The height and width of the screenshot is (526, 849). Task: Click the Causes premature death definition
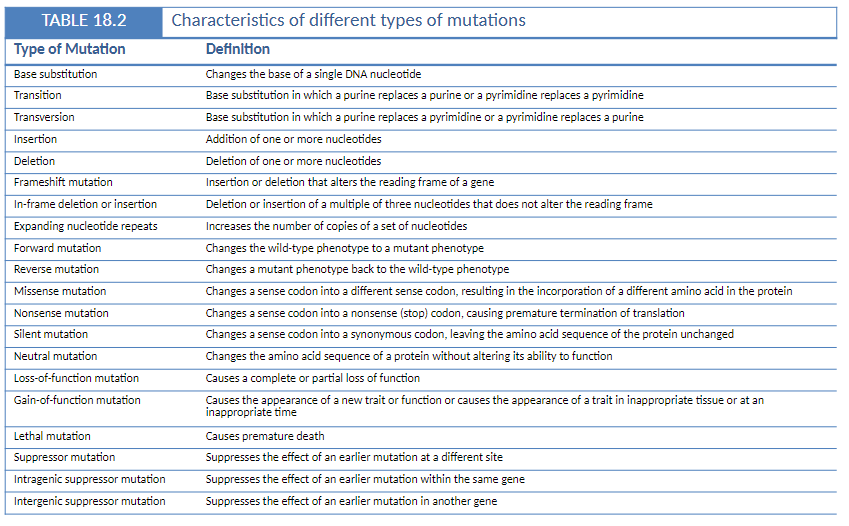click(x=265, y=436)
